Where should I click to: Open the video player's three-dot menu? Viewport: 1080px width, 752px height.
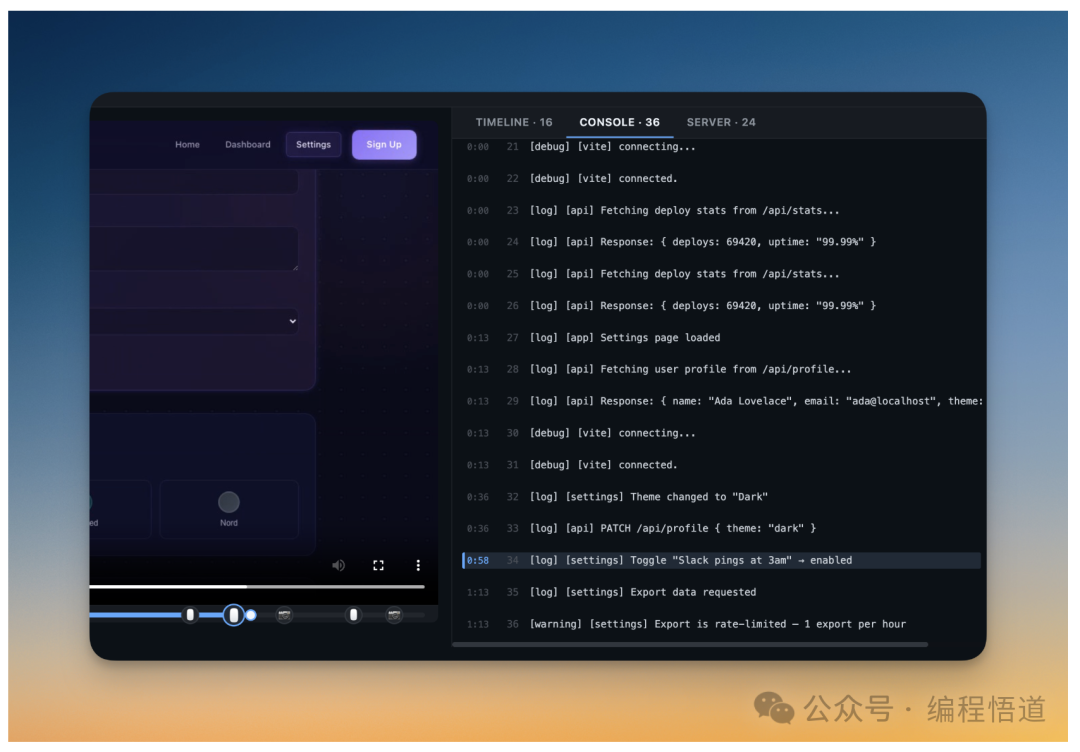pos(418,565)
